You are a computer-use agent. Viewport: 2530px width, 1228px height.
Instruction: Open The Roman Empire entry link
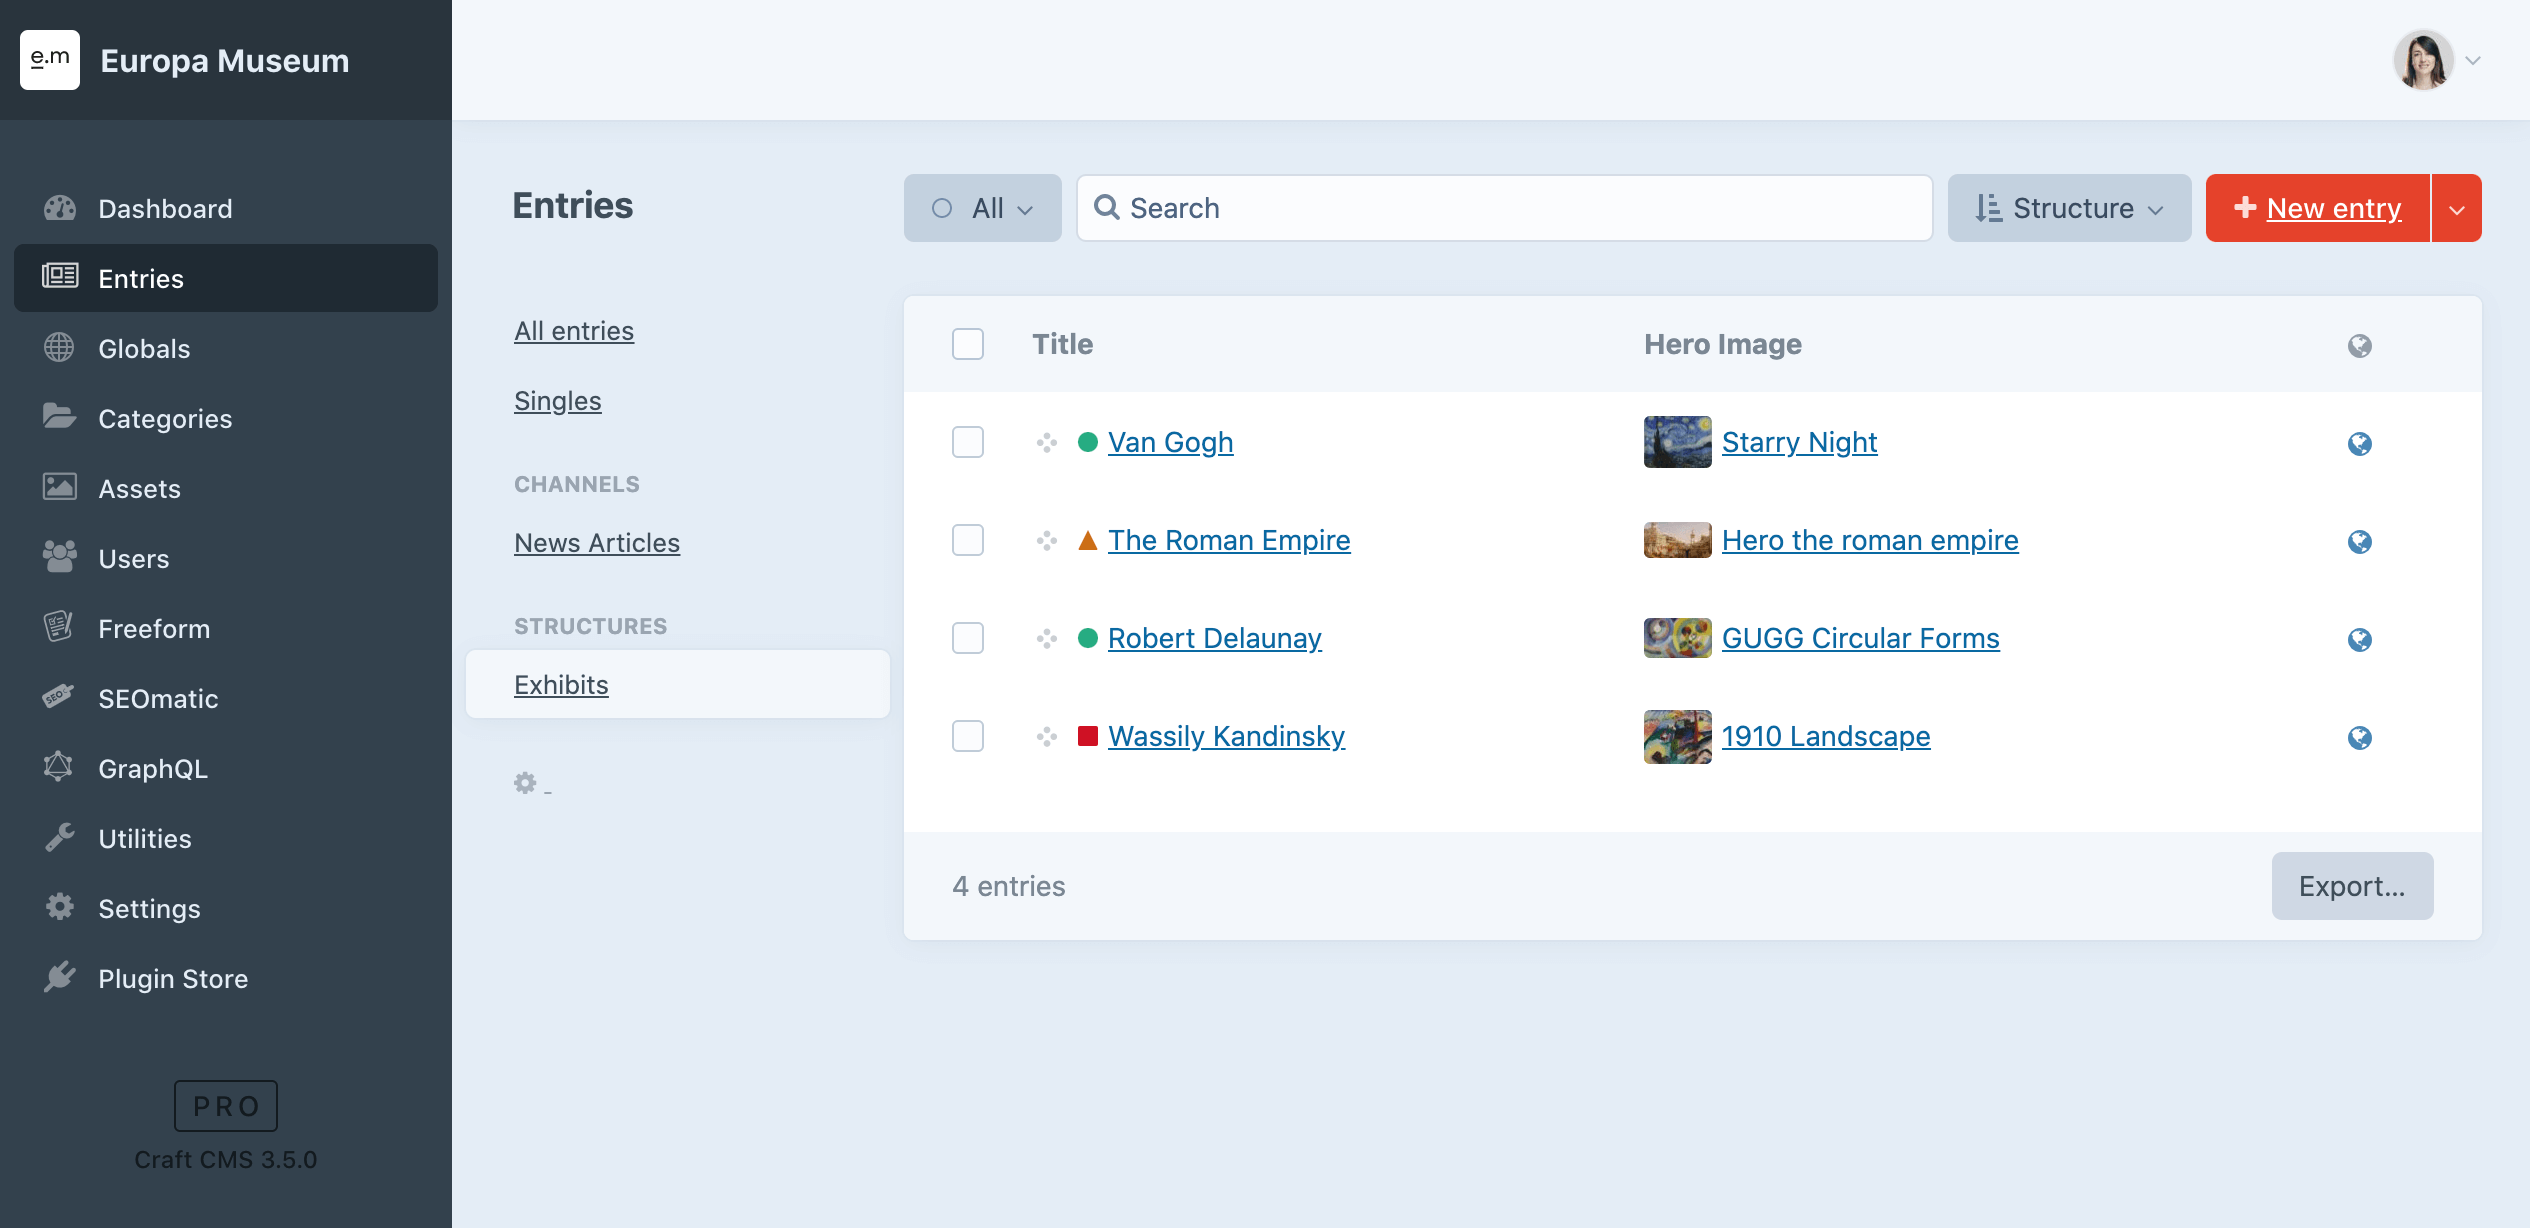click(1229, 540)
